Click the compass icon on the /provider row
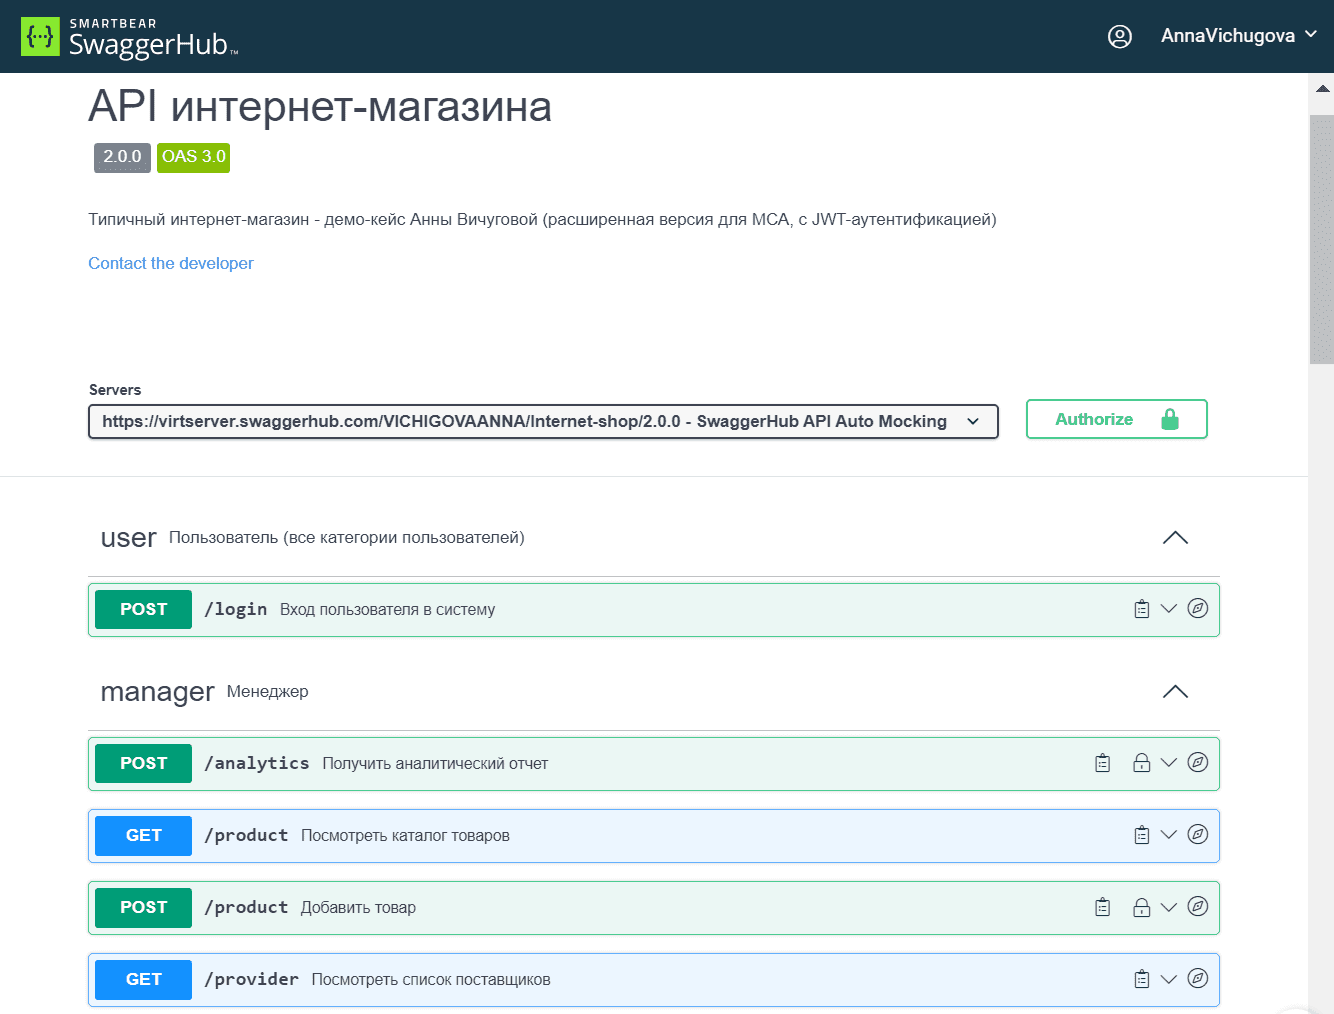This screenshot has height=1014, width=1334. [1198, 978]
